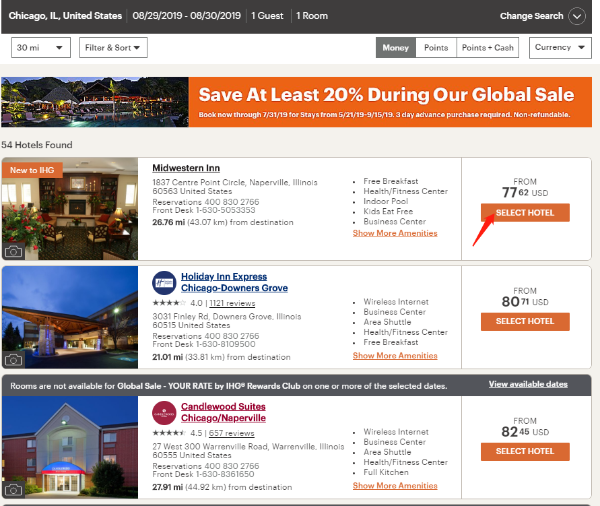The image size is (600, 506).
Task: Click the Chicago, IL, United States destination
Action: [x=65, y=16]
